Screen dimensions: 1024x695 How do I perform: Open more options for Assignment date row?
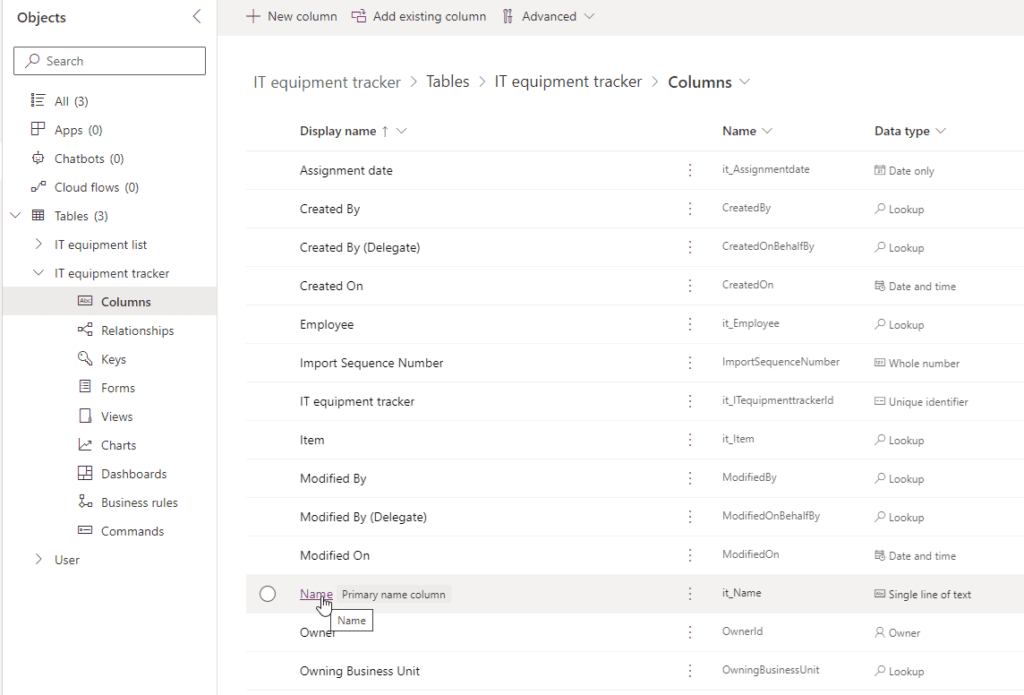tap(689, 170)
